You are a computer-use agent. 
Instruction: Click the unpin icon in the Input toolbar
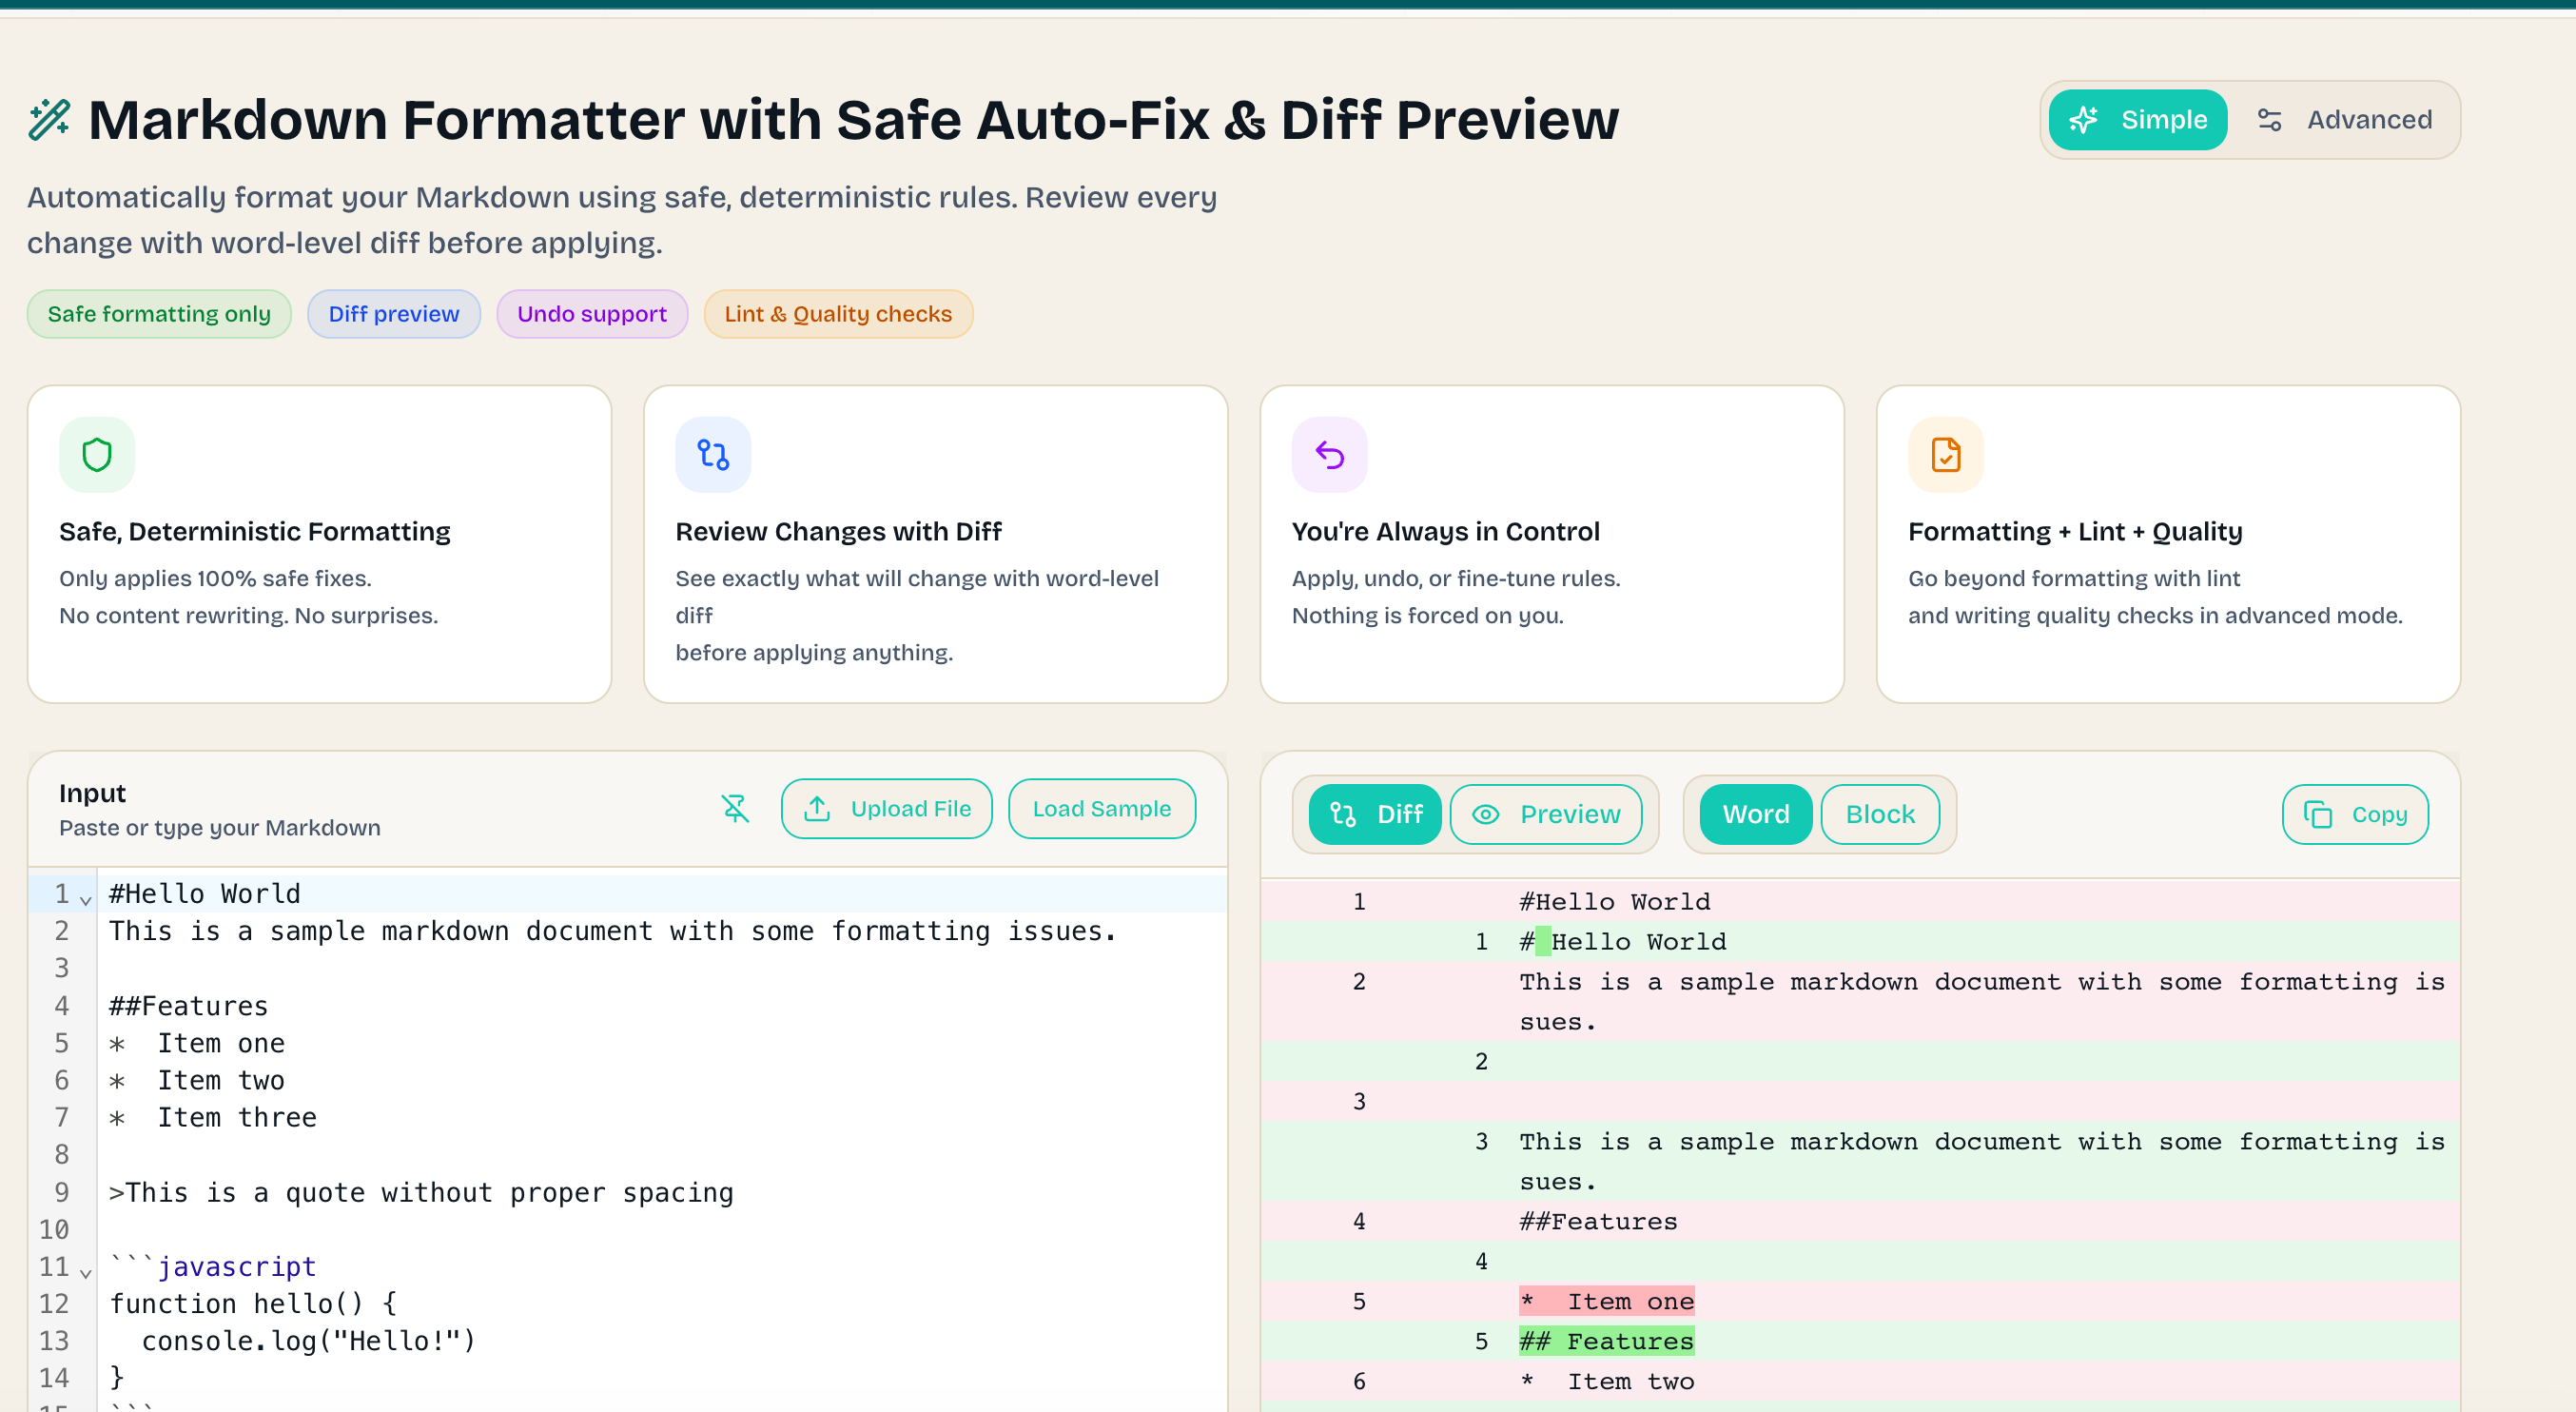tap(736, 808)
